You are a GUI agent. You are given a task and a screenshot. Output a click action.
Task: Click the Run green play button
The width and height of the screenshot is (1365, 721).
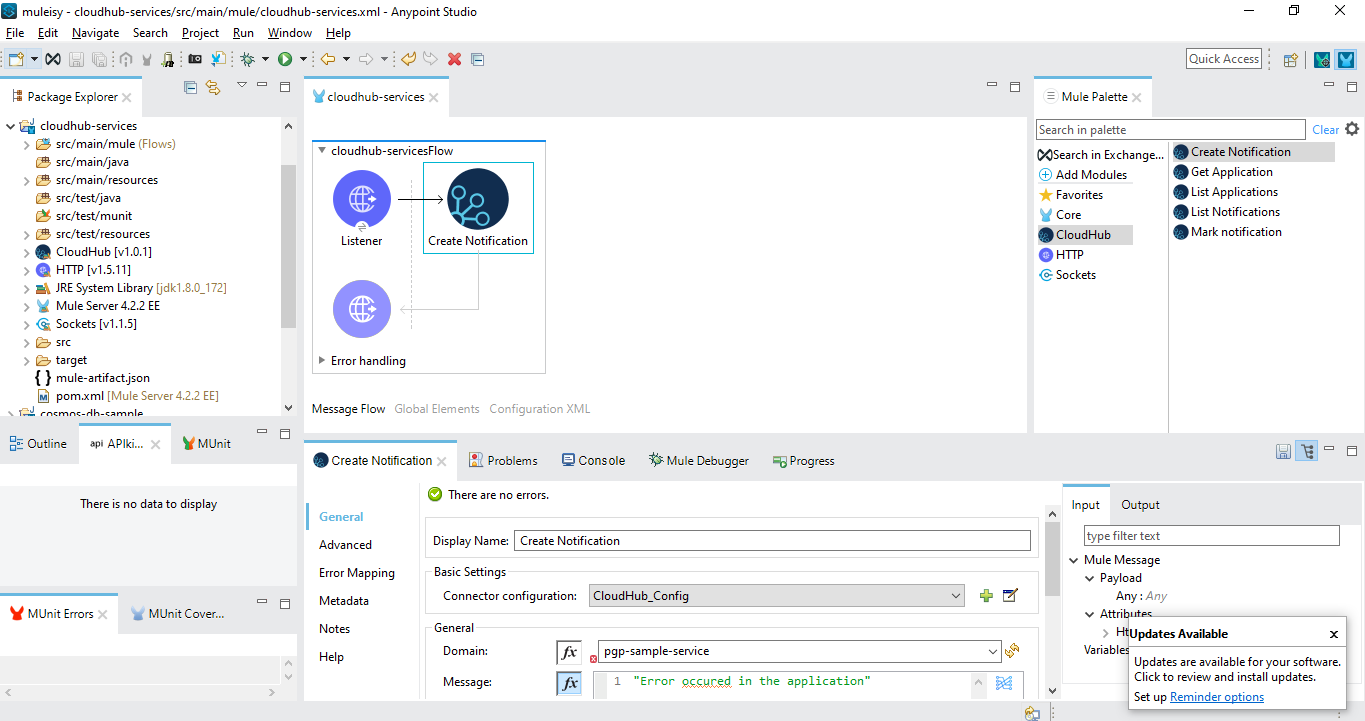(285, 59)
